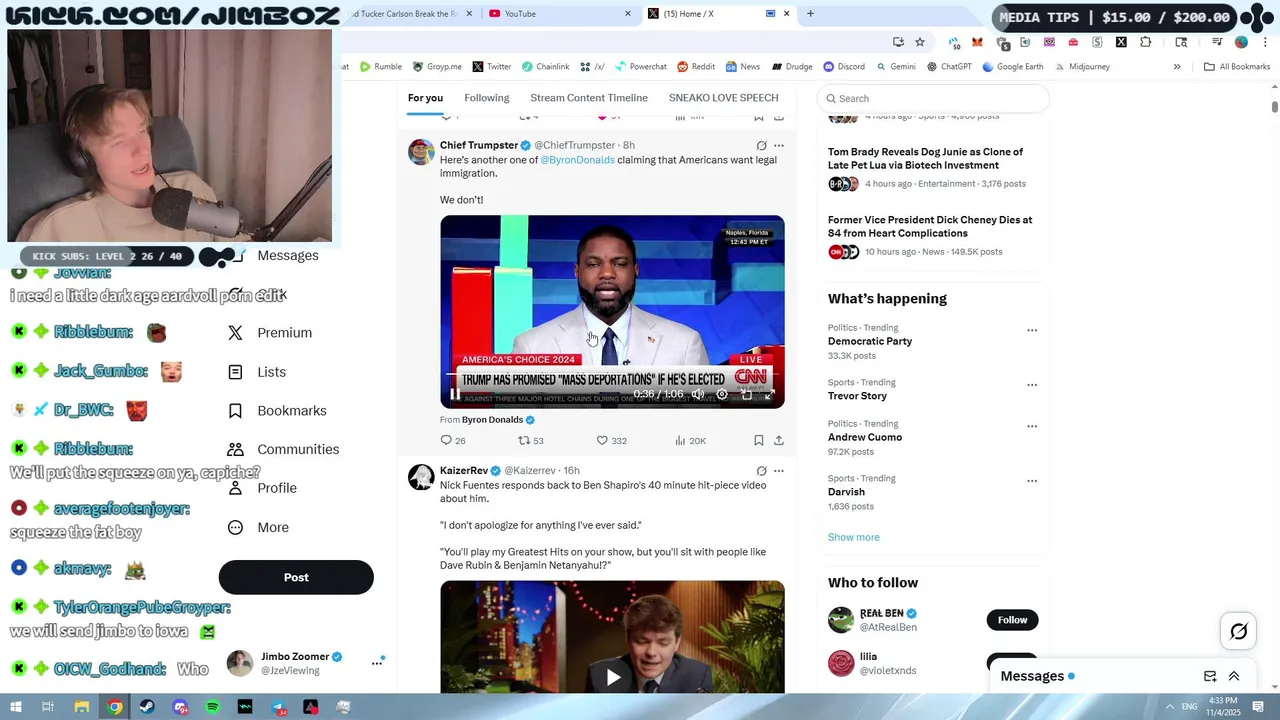Reply to Chief Trumpster post showing 26 comments

point(453,440)
